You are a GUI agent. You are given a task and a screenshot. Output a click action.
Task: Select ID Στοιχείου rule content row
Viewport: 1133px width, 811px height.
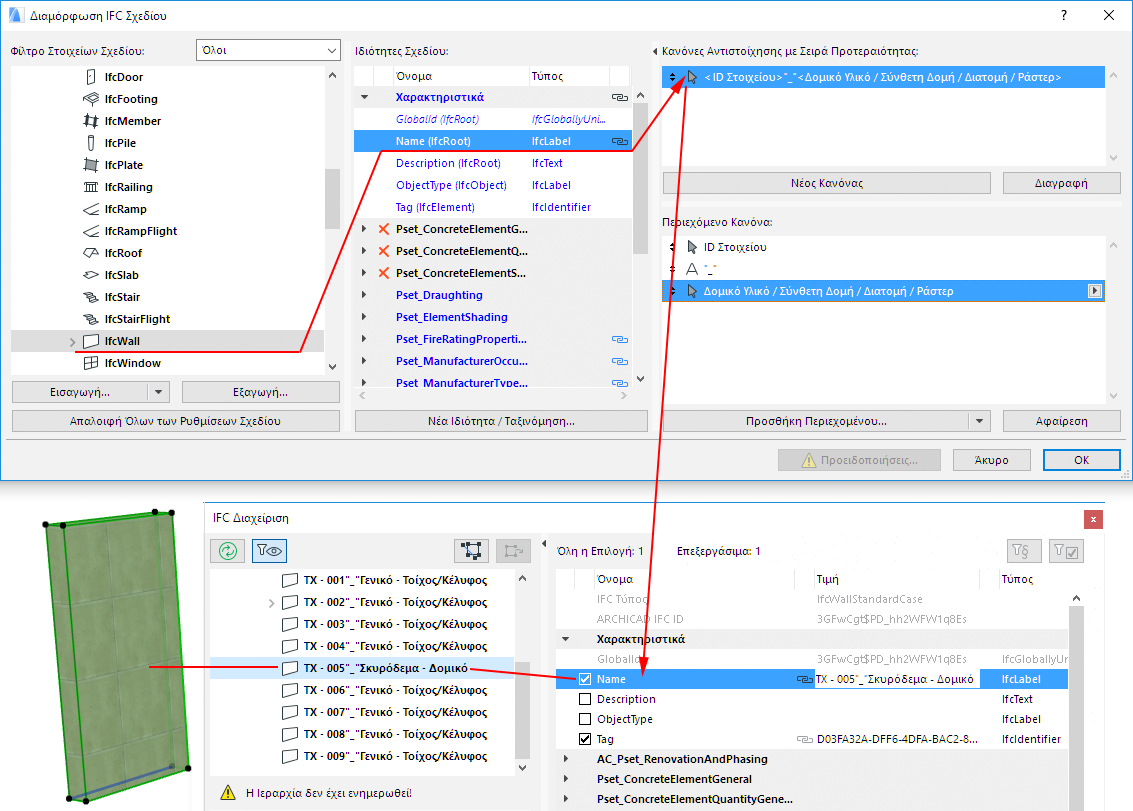click(x=883, y=248)
